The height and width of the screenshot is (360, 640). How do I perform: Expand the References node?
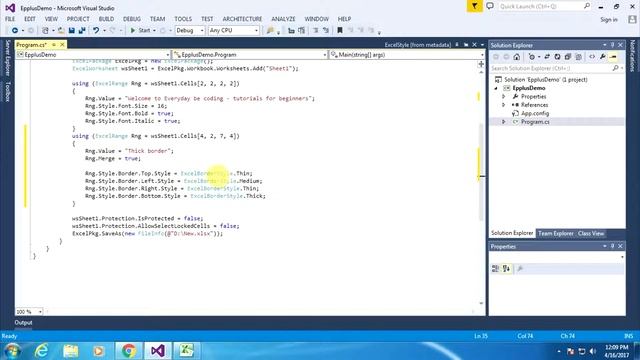[504, 105]
